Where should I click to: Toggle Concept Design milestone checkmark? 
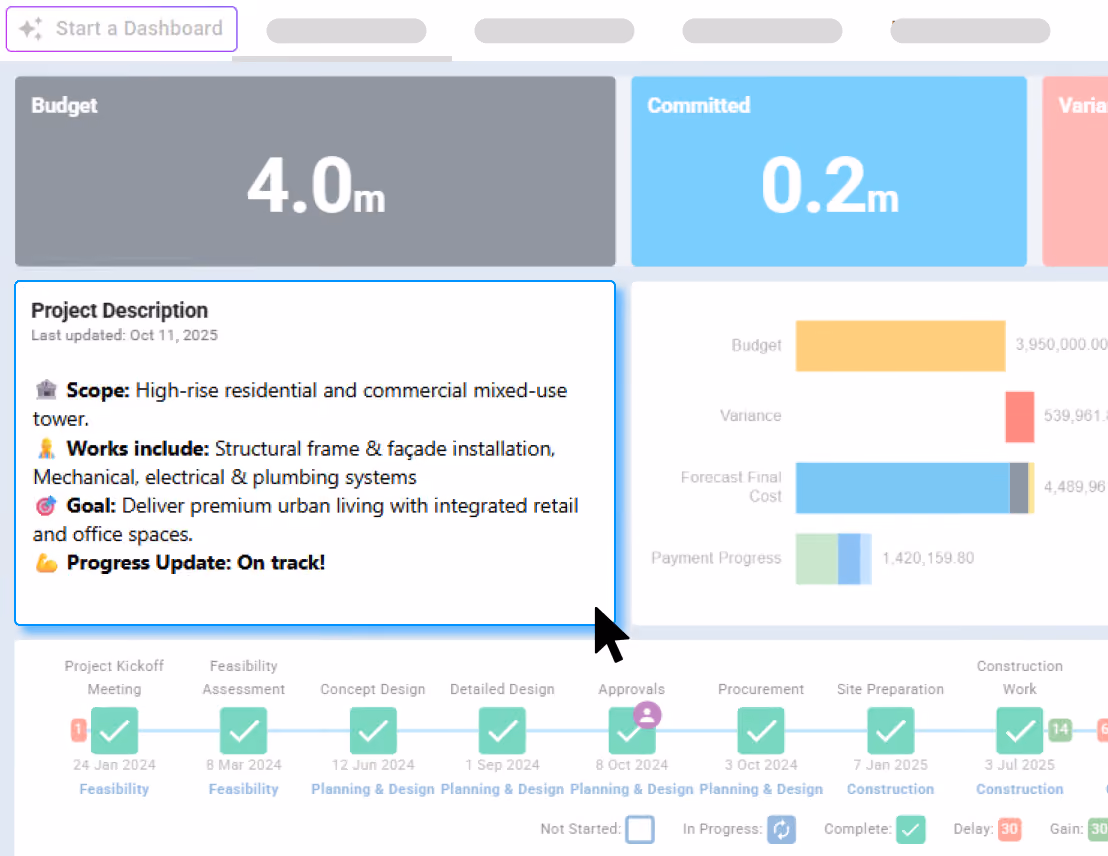pos(373,730)
